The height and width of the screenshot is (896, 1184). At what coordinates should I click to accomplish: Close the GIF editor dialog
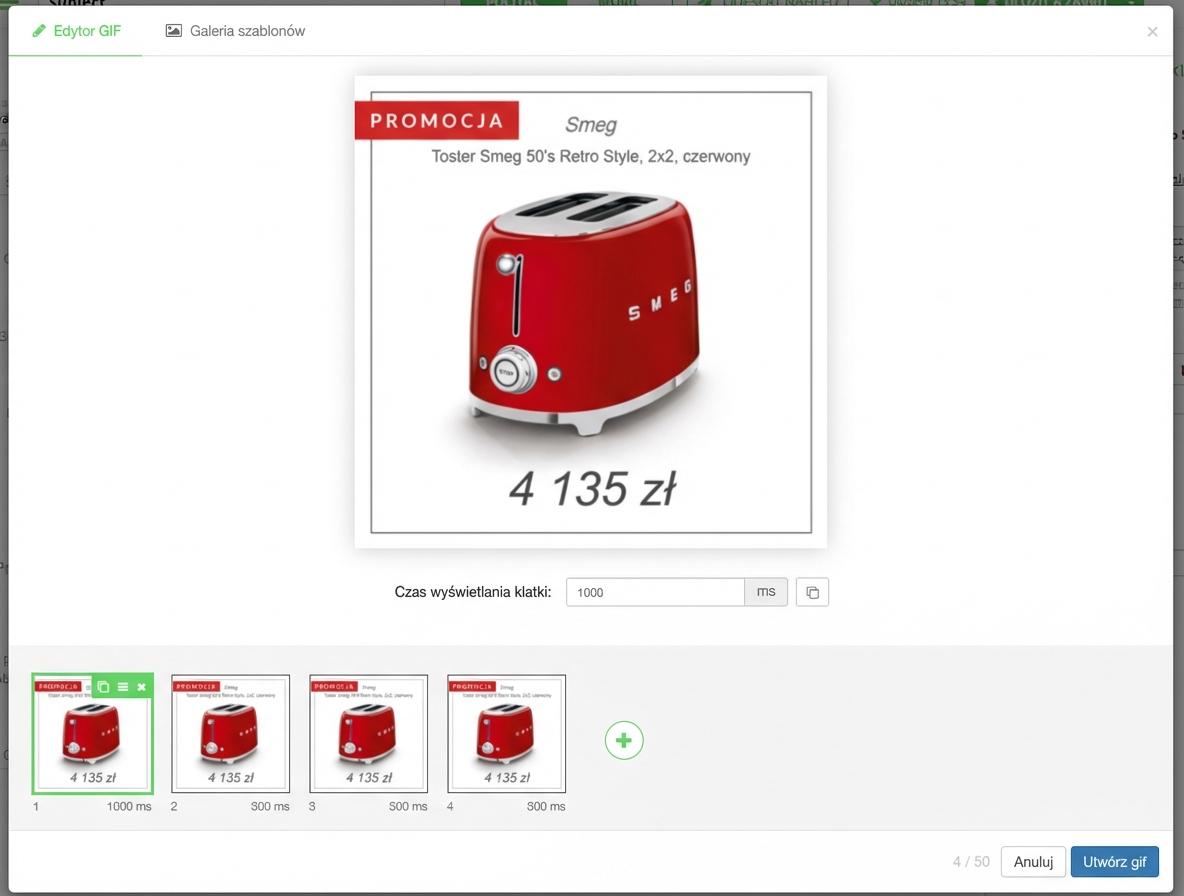click(x=1152, y=32)
